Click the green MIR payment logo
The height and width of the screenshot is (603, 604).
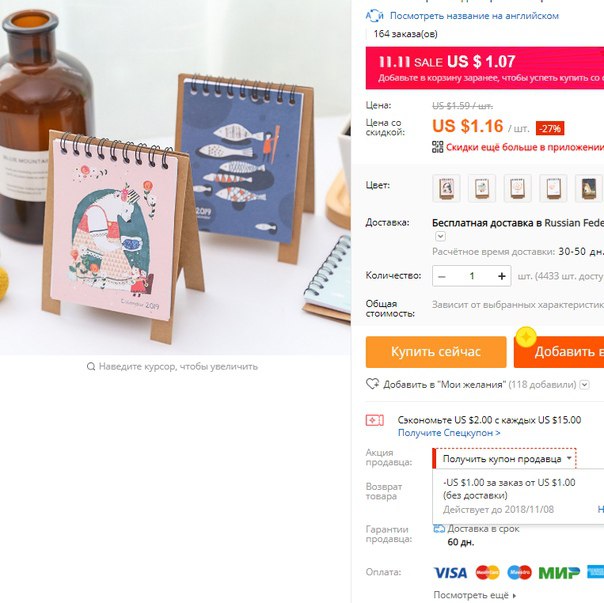click(x=559, y=573)
